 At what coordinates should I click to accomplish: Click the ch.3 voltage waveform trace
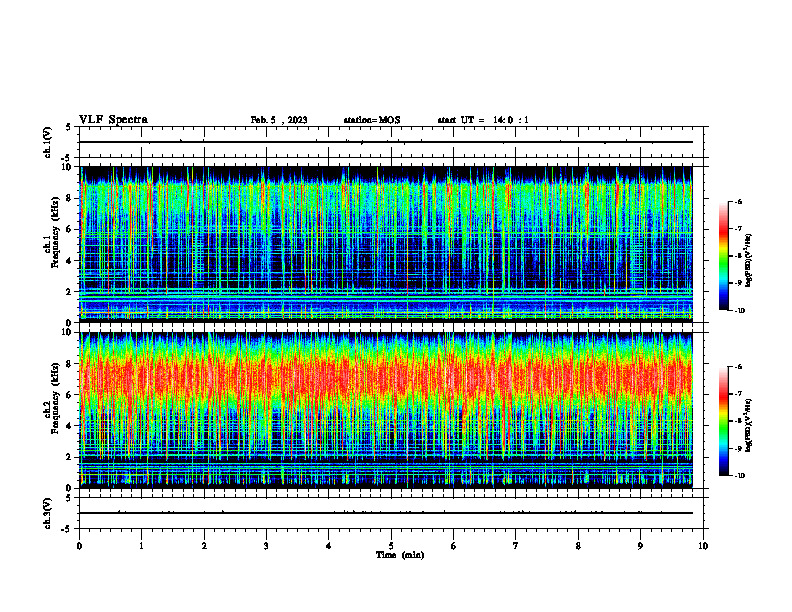(386, 513)
